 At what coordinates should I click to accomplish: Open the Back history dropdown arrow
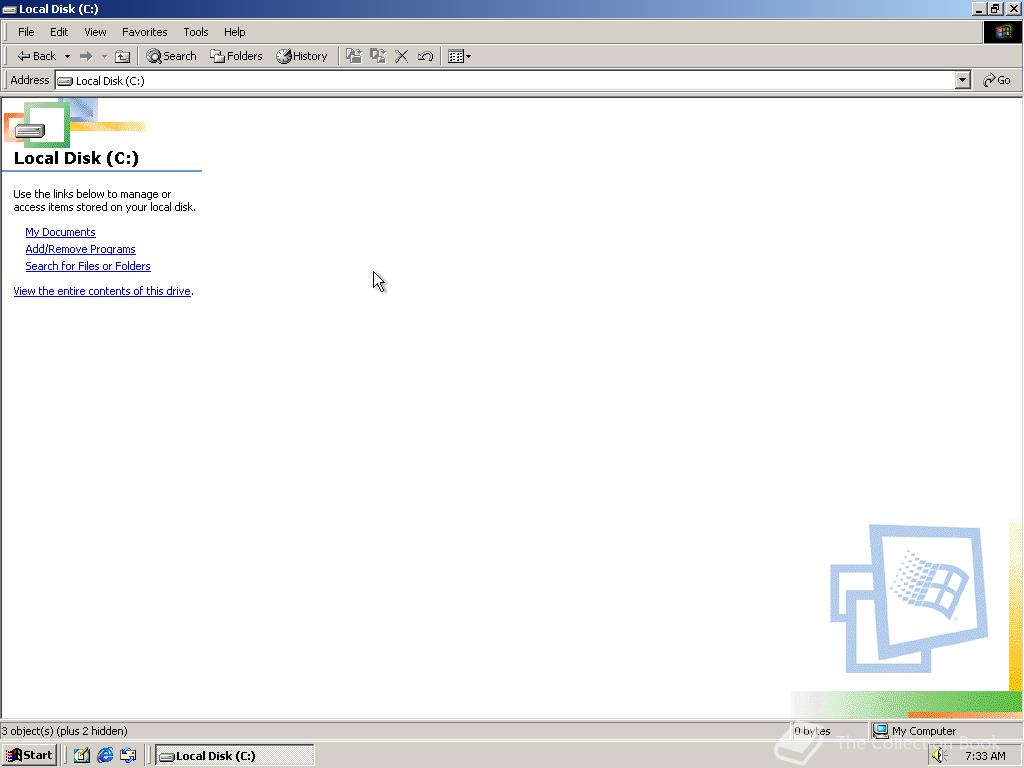pyautogui.click(x=67, y=56)
